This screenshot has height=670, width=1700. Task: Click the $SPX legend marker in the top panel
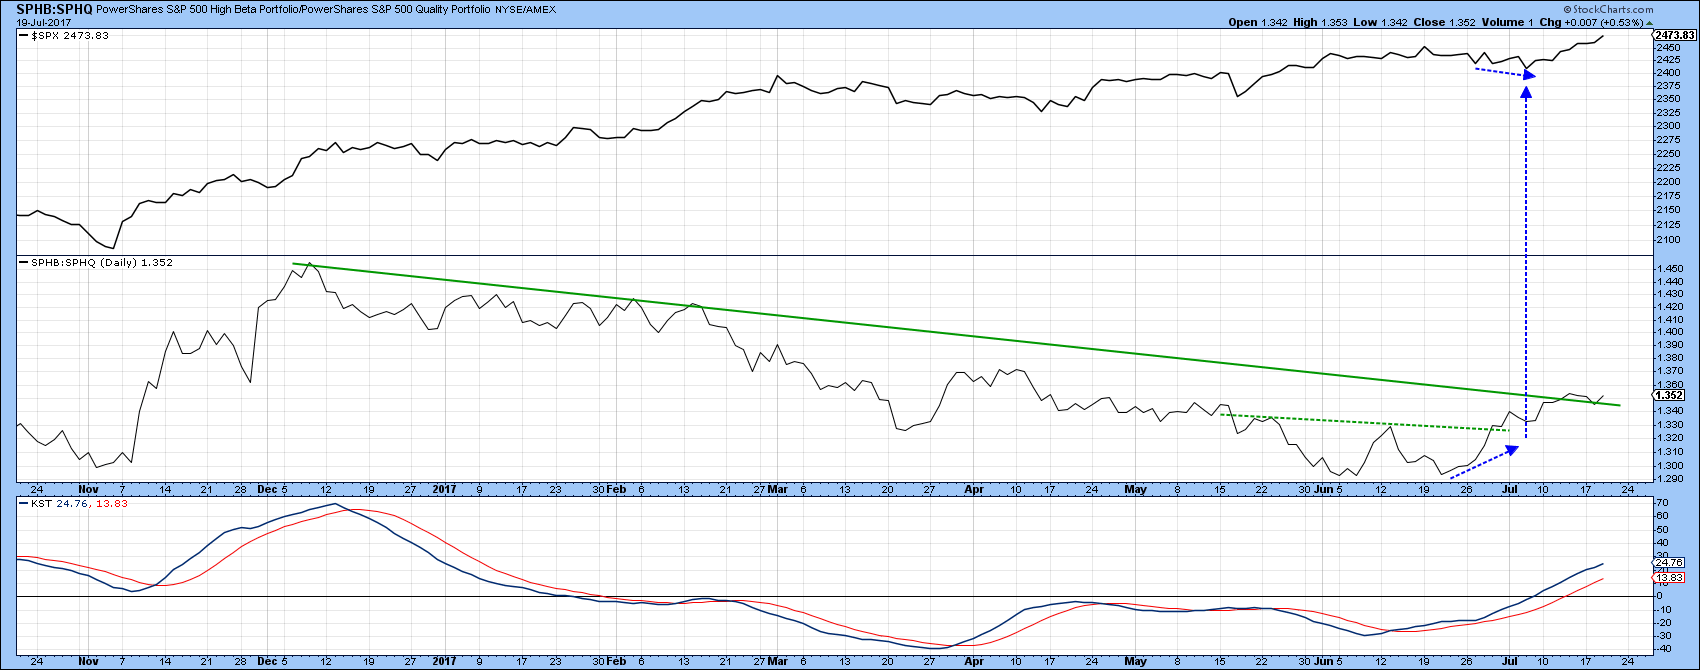coord(24,35)
